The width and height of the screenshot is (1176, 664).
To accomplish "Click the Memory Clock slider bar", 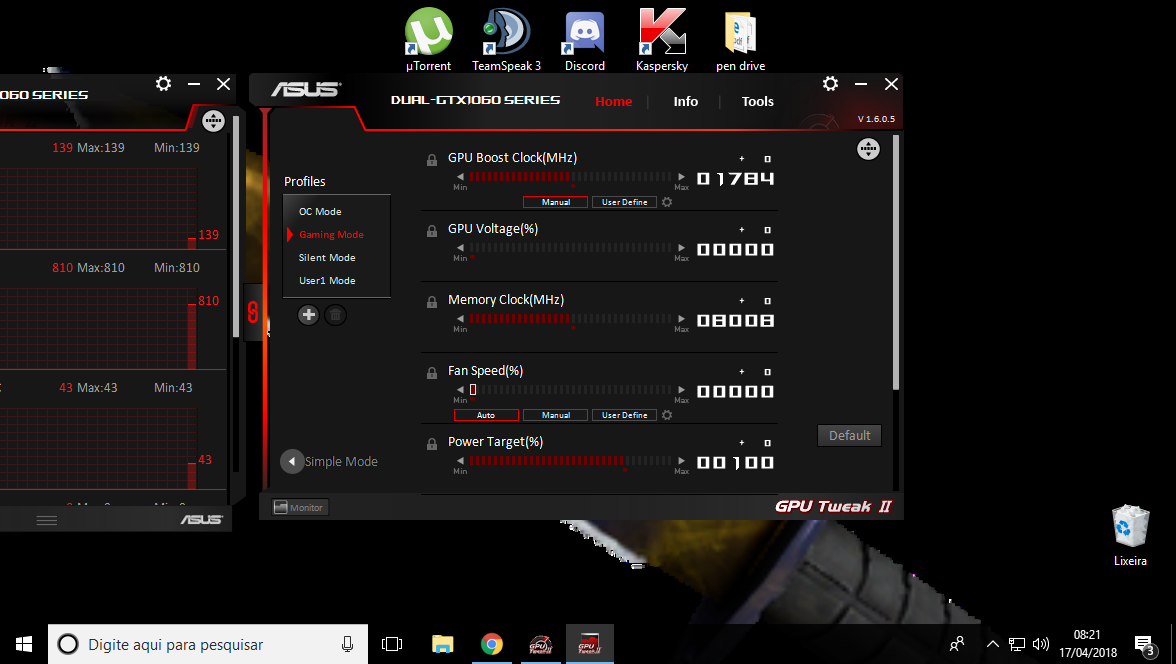I will pos(570,319).
